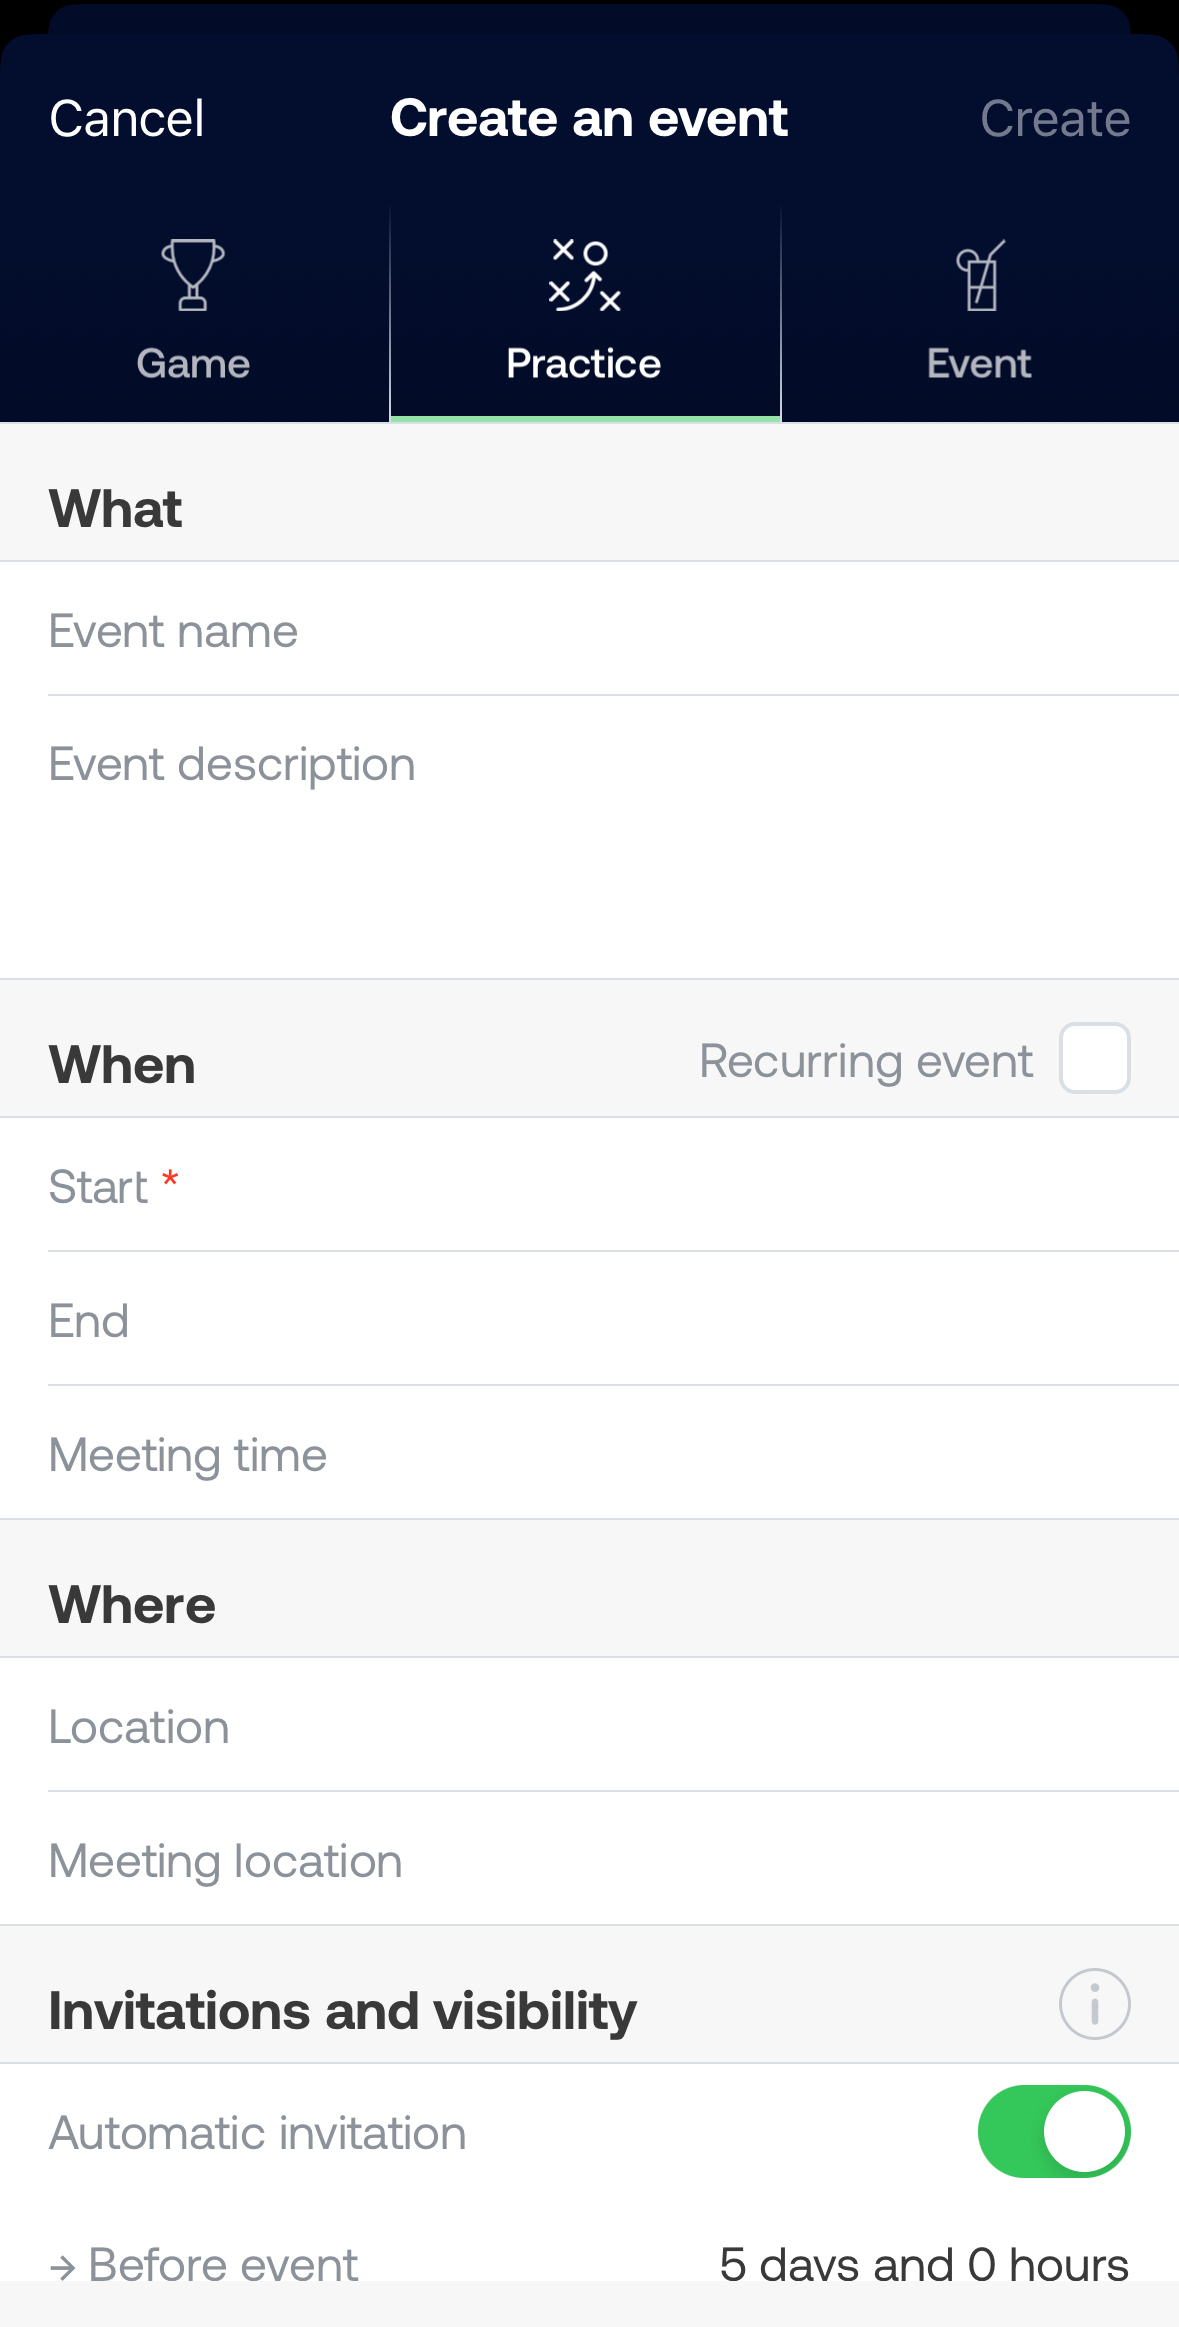Turn off Automatic invitation switch

click(1054, 2131)
